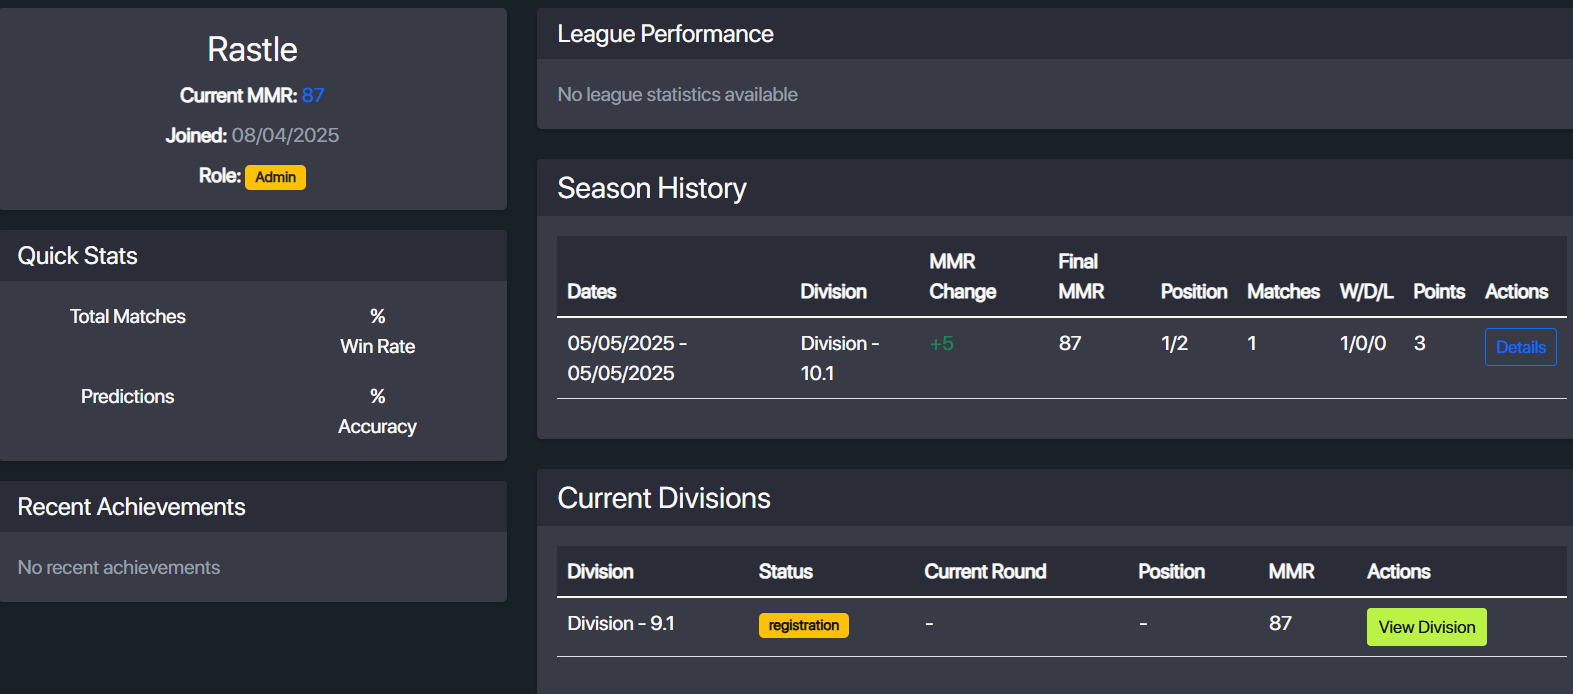
Task: Select the Division - 9.1 row entry
Action: point(621,623)
